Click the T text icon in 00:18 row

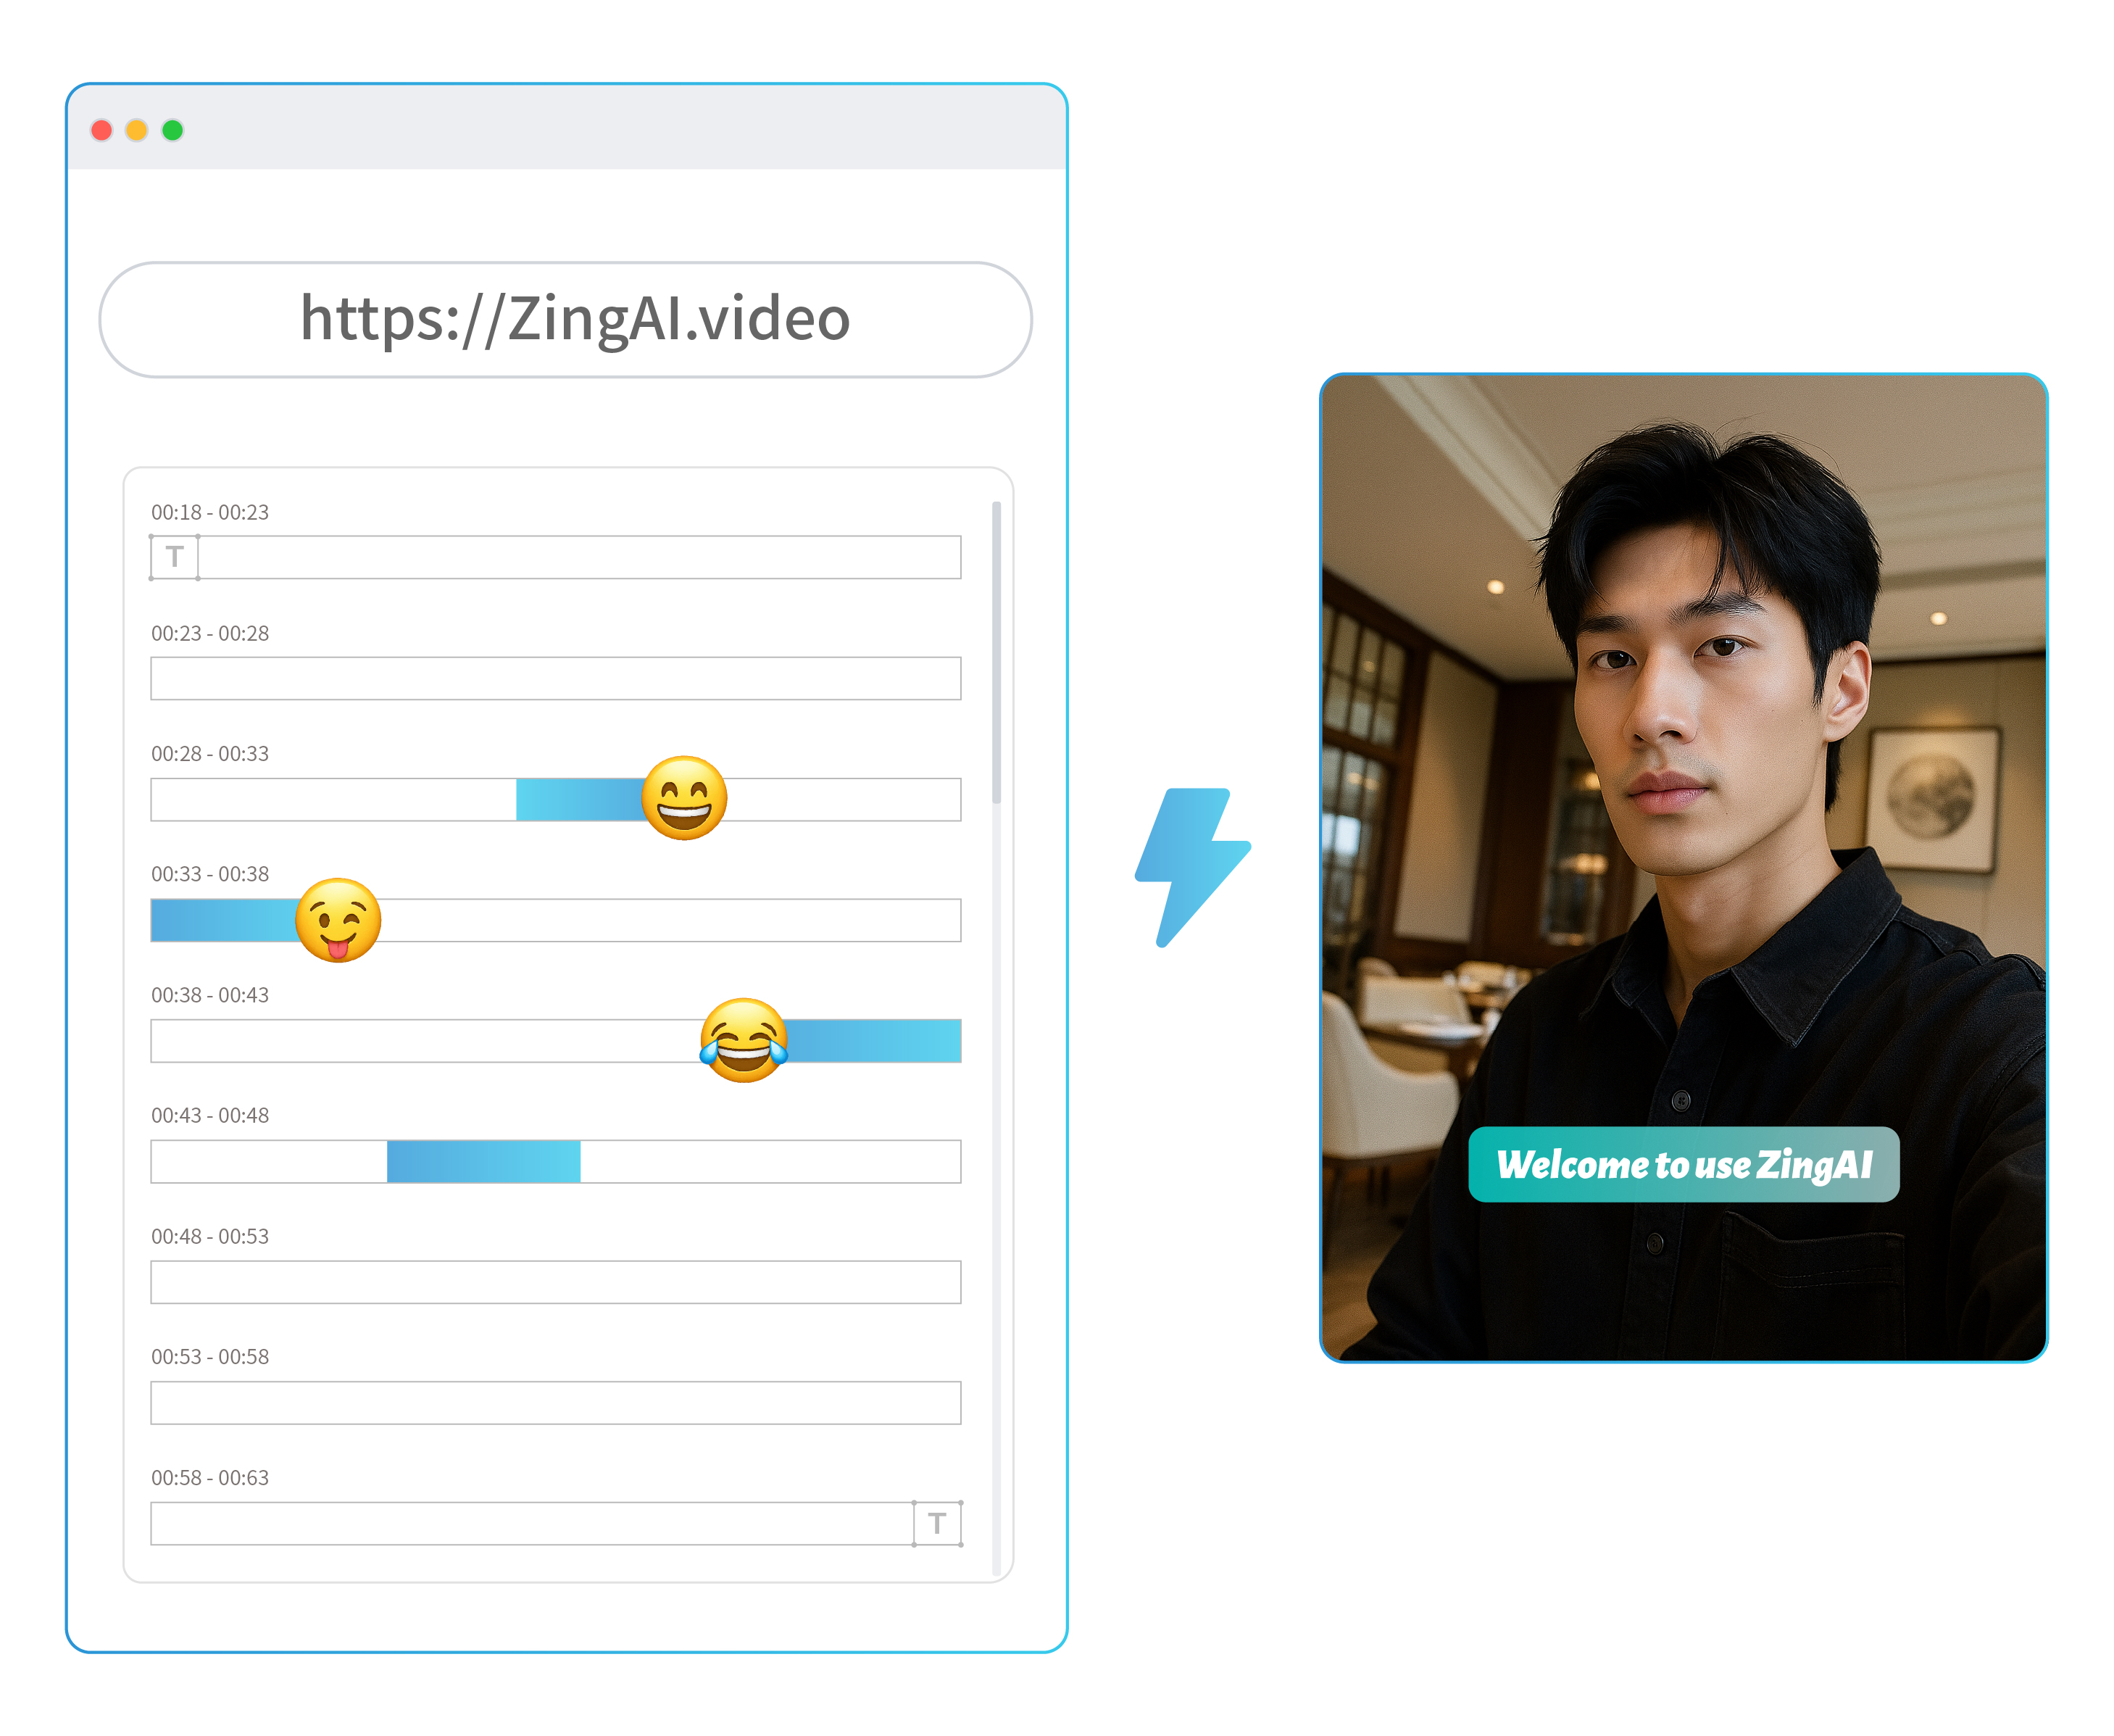174,557
